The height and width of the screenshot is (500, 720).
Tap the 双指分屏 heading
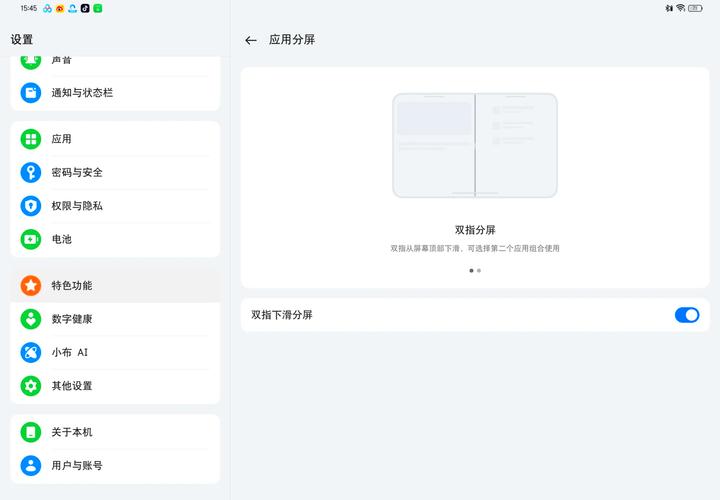tap(475, 230)
